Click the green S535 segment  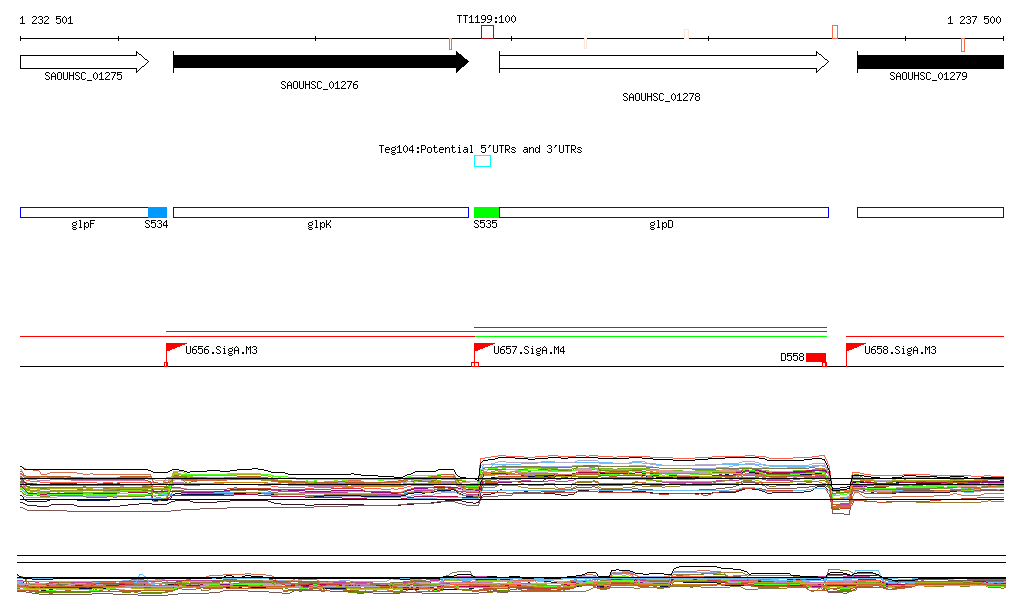[486, 212]
